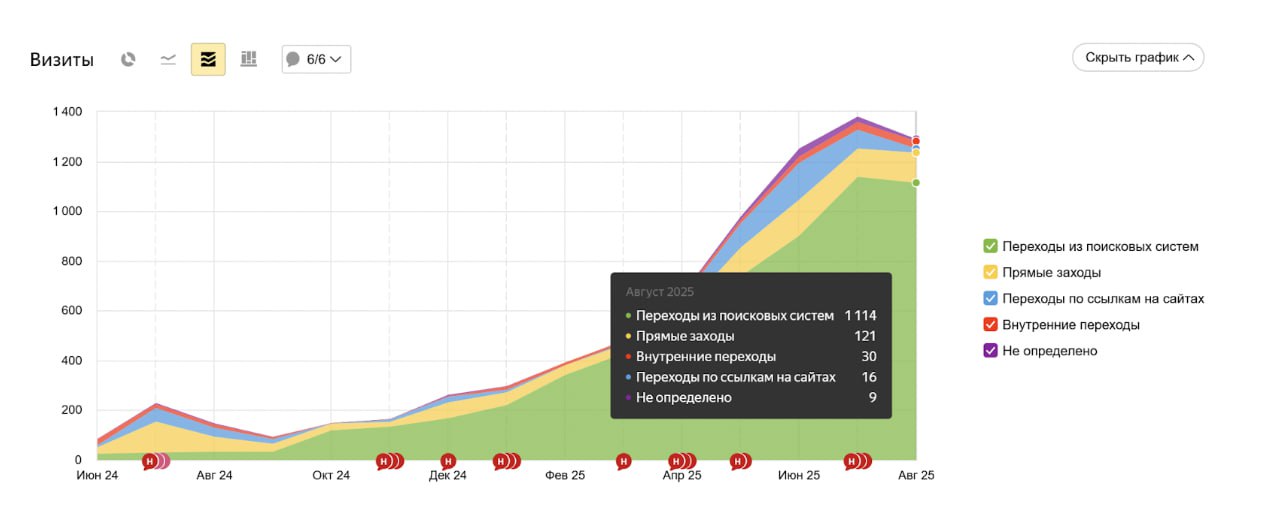Viewport: 1262px width, 520px height.
Task: Click the note marker near Фев 25
Action: point(624,461)
